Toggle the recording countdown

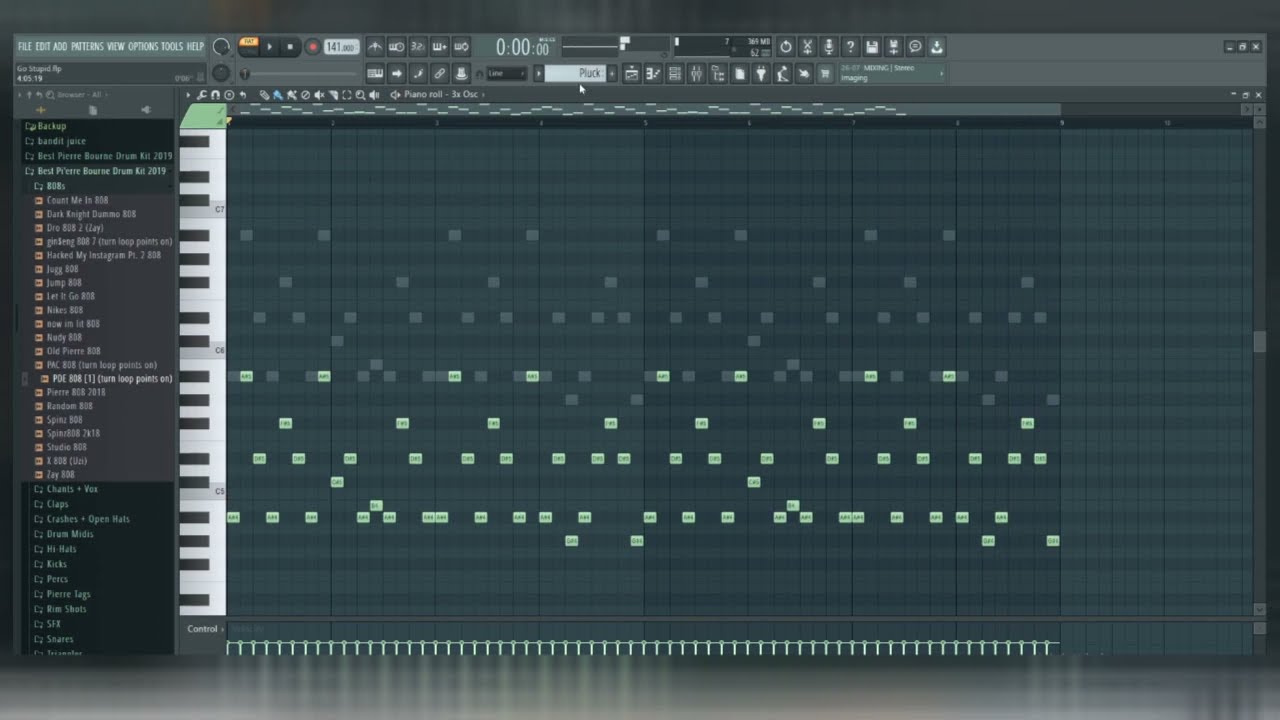pos(418,47)
